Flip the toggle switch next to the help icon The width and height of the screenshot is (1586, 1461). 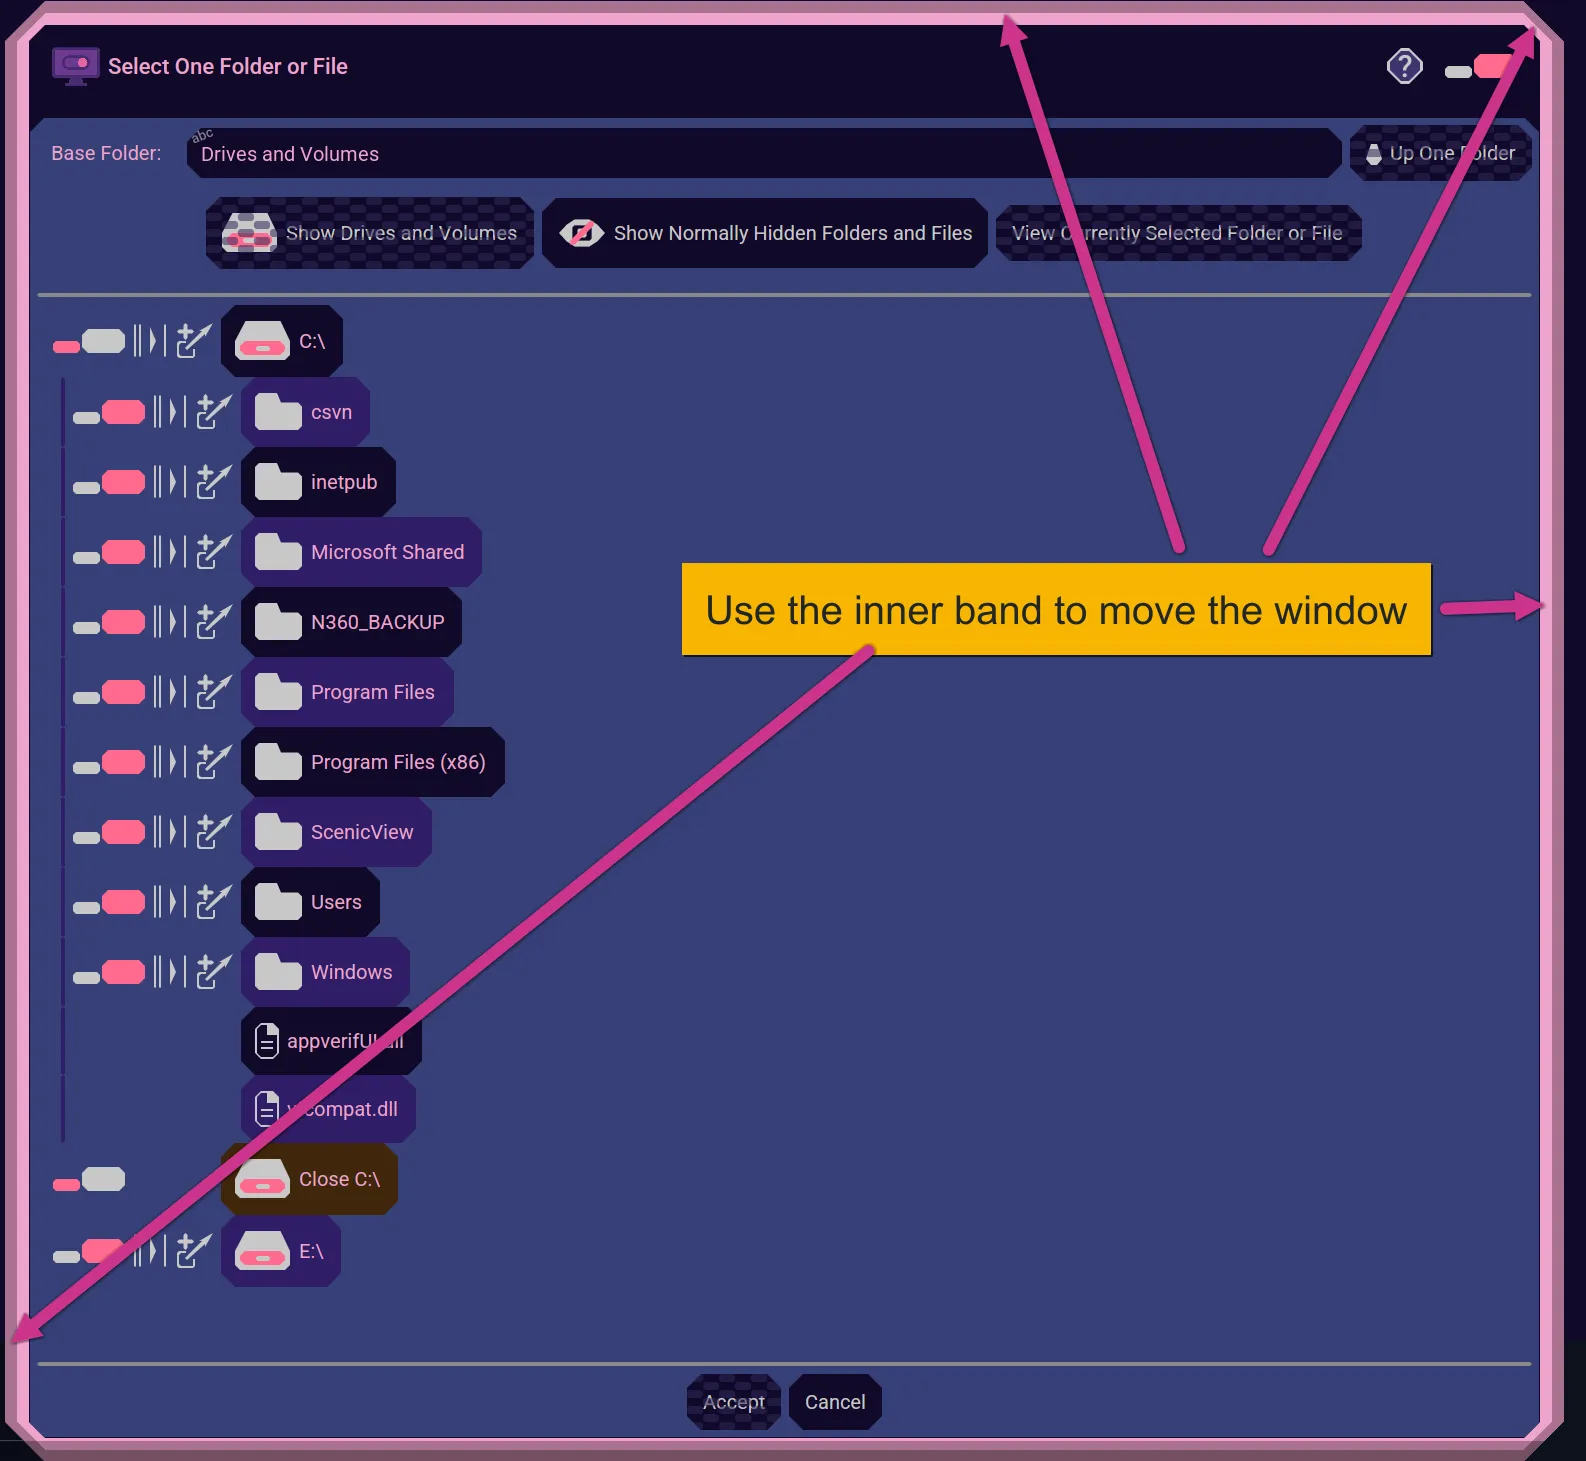point(1480,67)
